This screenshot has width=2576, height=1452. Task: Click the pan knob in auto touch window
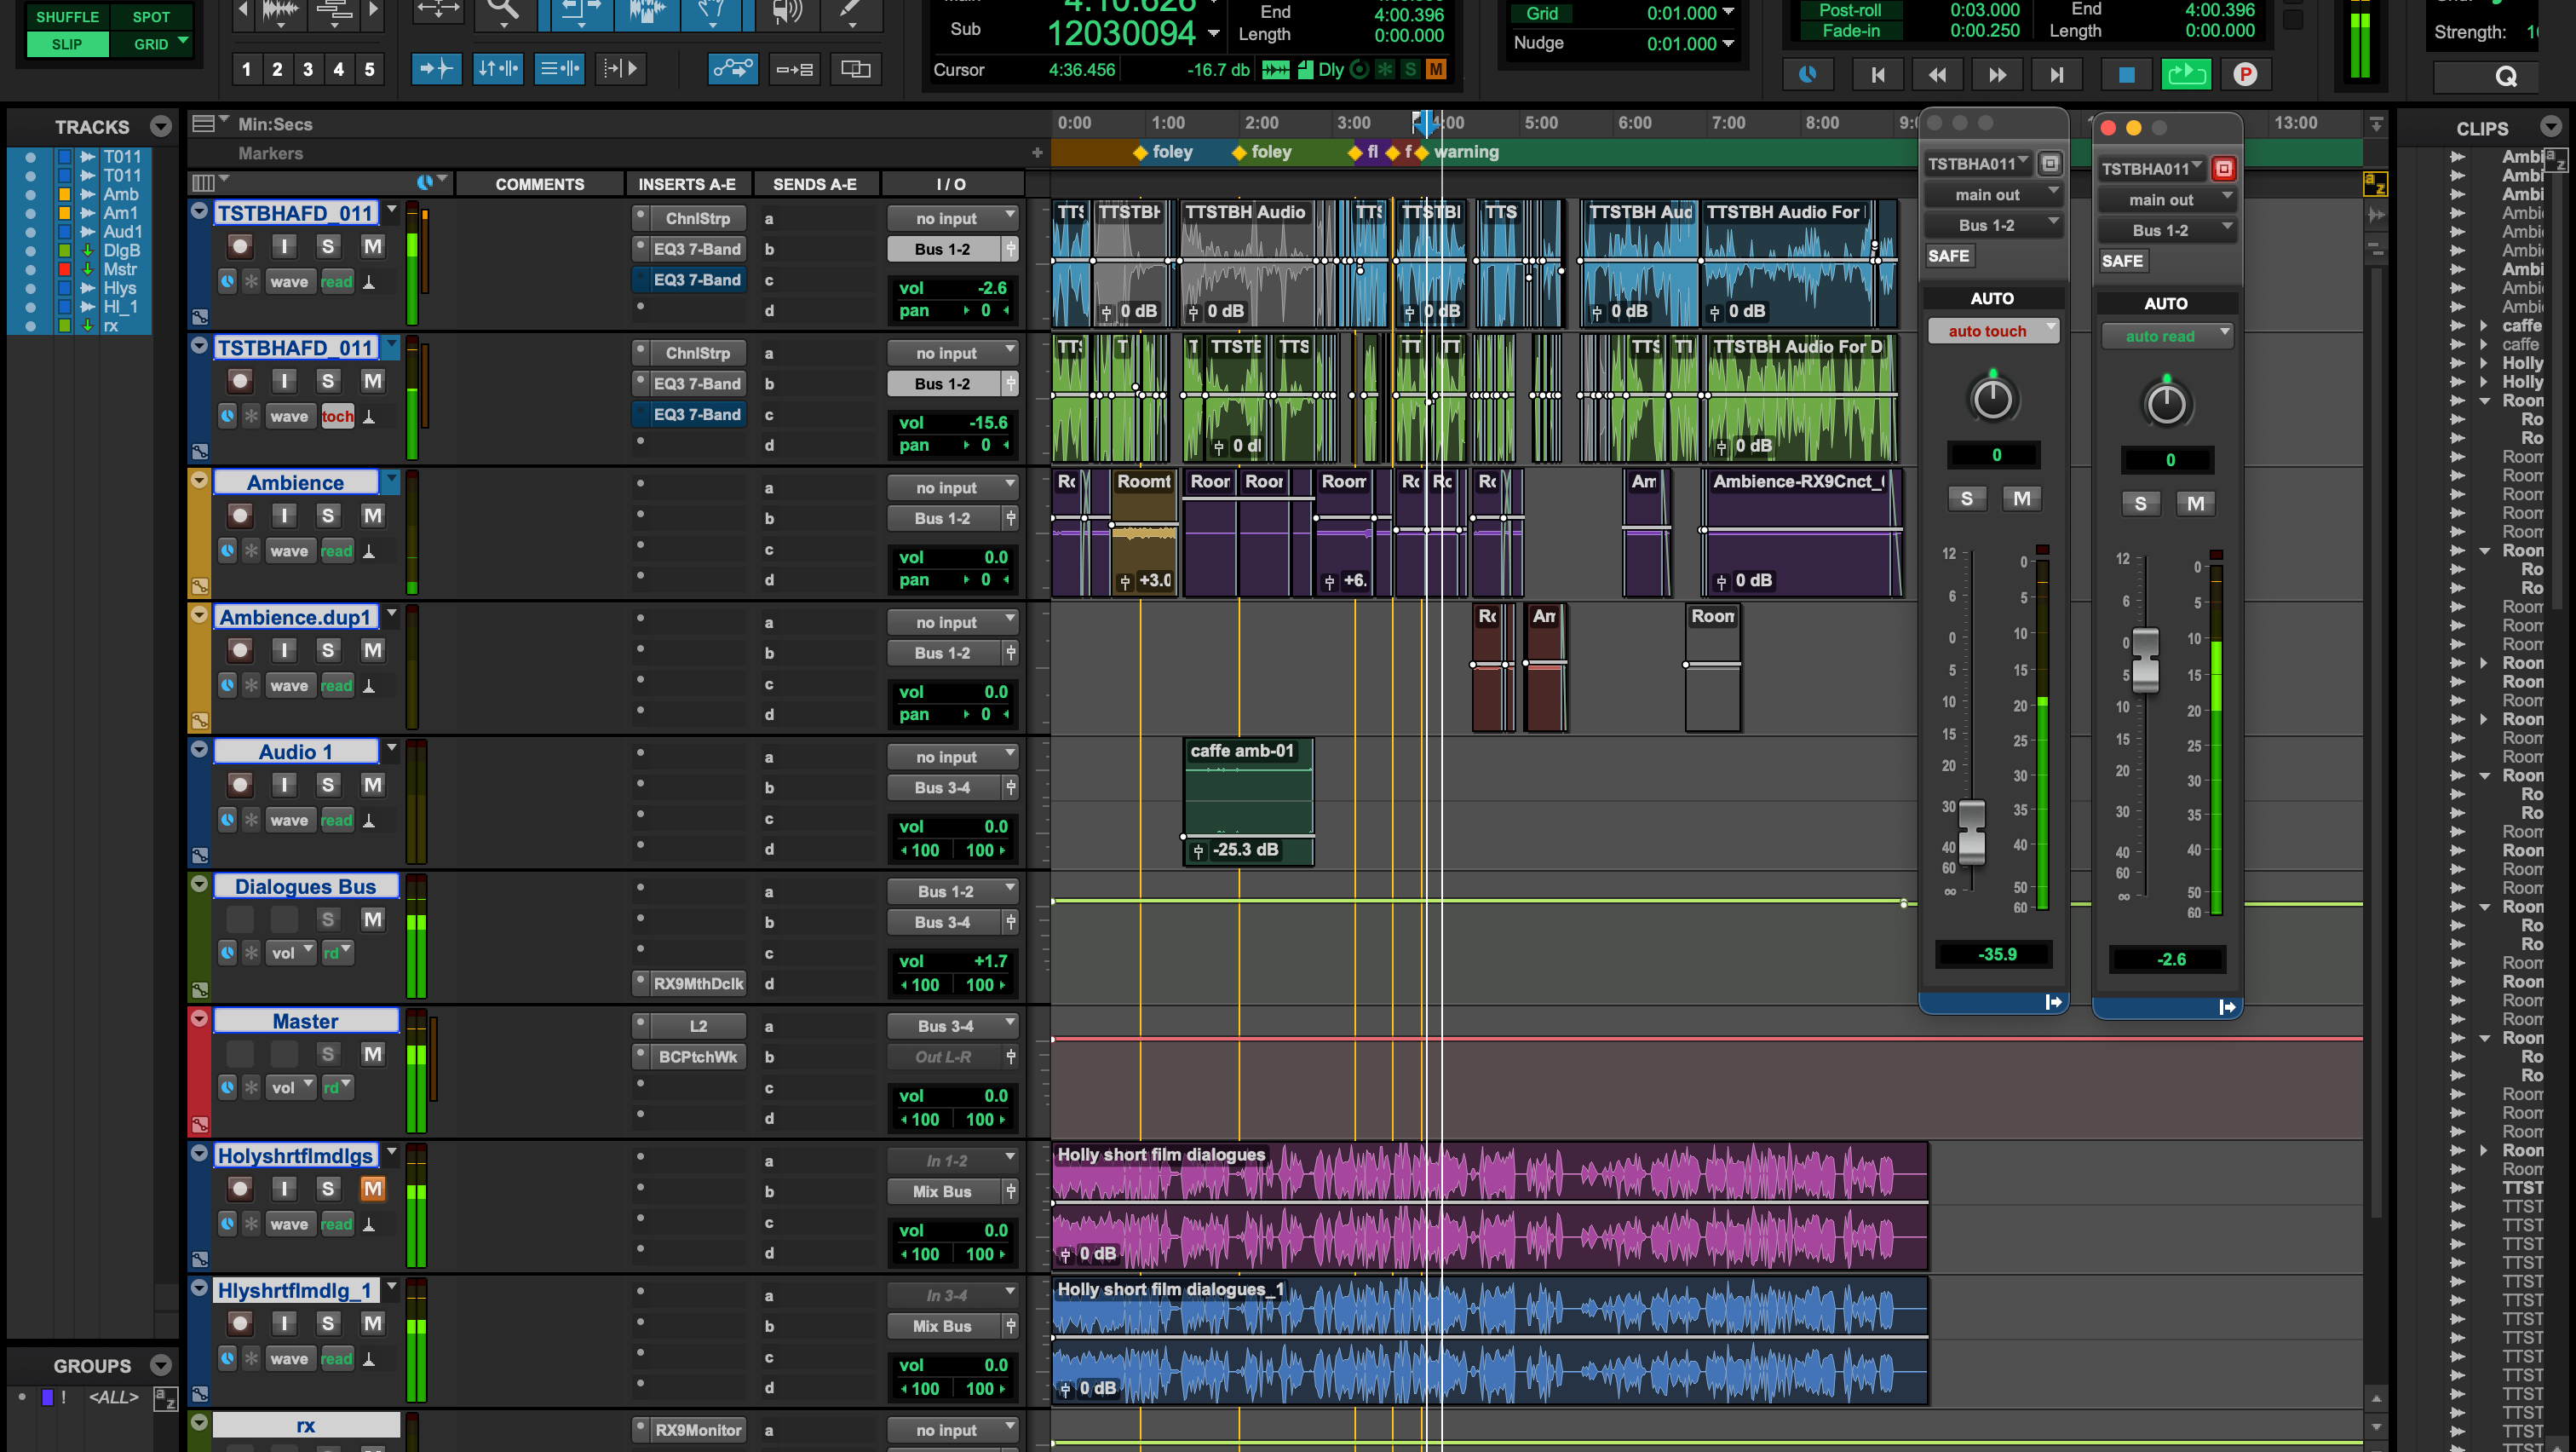1992,398
